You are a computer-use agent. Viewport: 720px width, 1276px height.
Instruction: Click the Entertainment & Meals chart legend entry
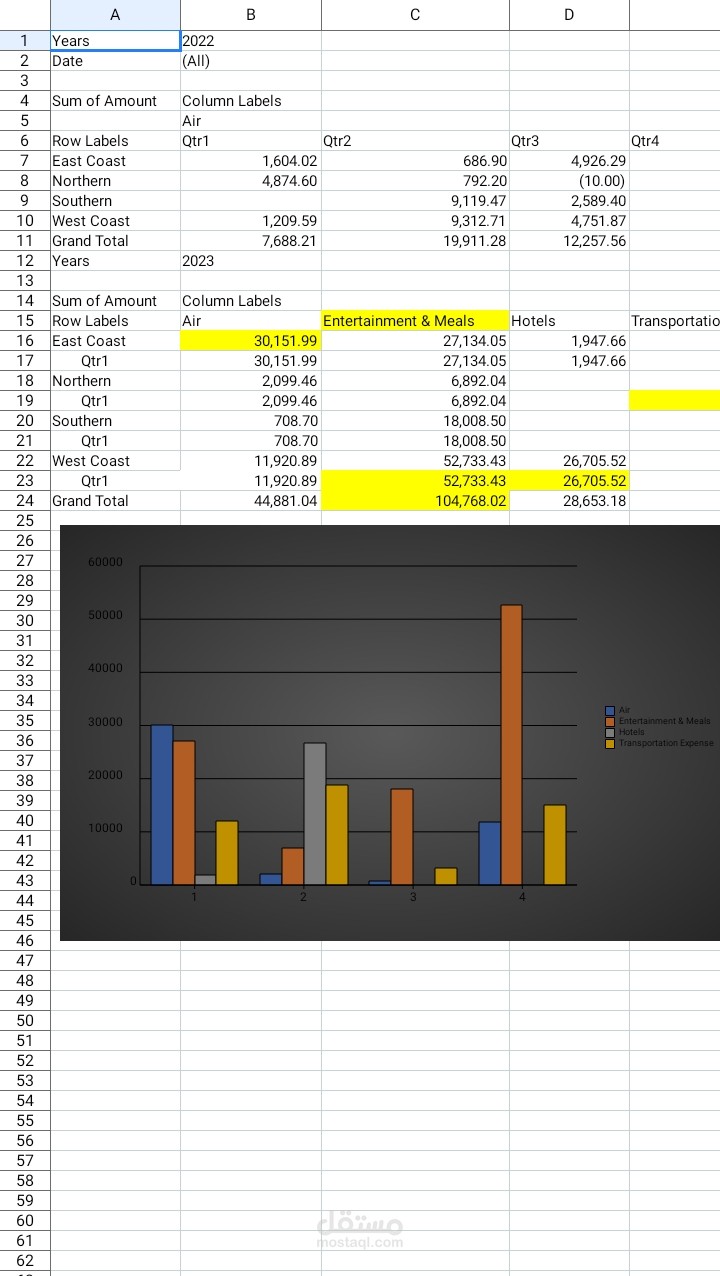[x=658, y=721]
